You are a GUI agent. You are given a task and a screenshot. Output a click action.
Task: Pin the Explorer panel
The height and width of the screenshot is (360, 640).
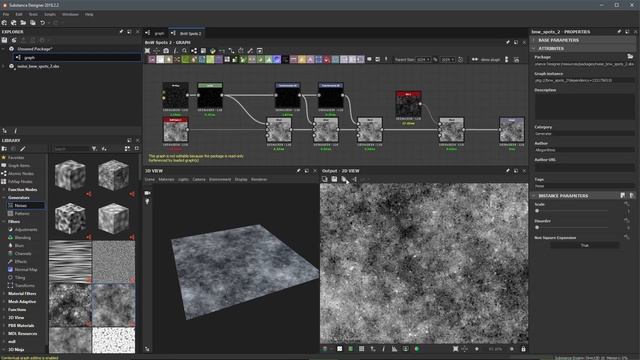pos(121,31)
